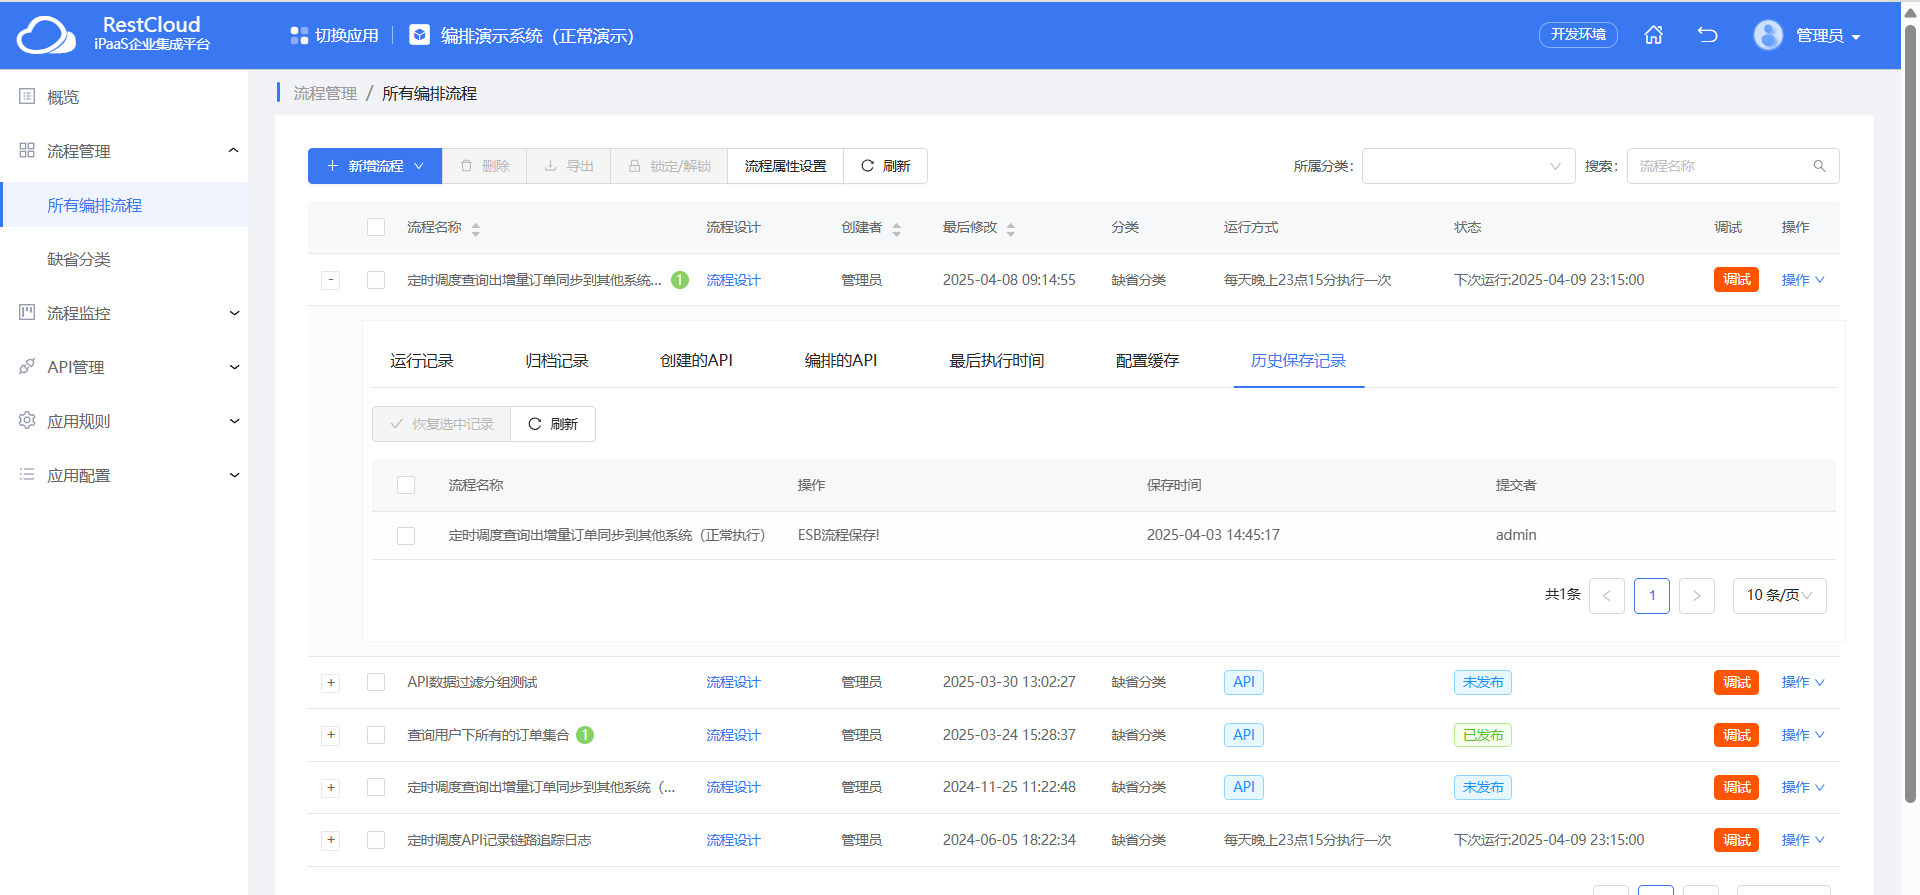The image size is (1920, 895).
Task: Check the first 定时调度查询 row checkbox
Action: 376,280
